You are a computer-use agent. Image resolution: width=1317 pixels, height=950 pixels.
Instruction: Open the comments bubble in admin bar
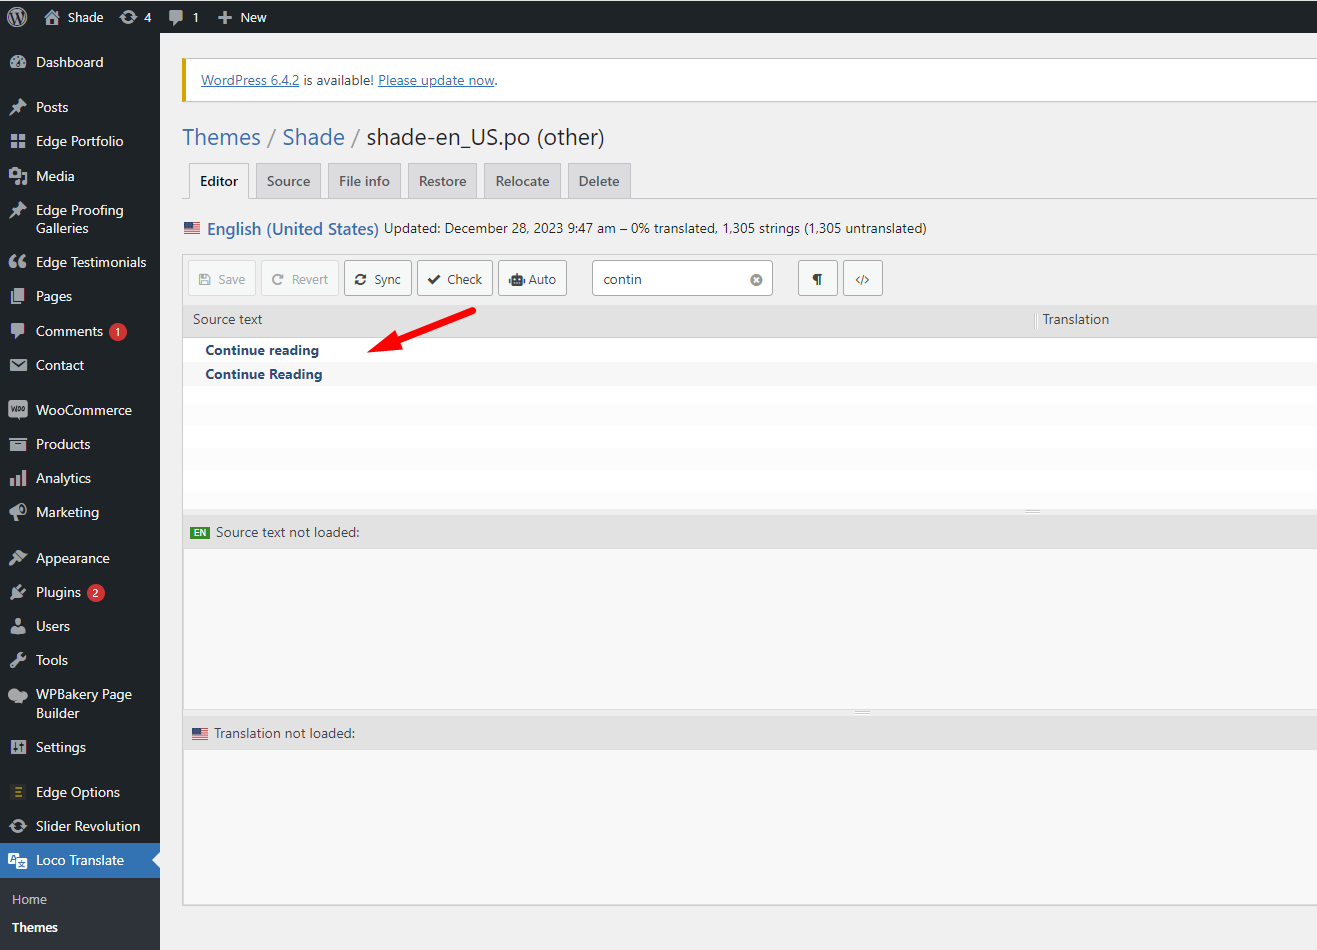tap(176, 17)
